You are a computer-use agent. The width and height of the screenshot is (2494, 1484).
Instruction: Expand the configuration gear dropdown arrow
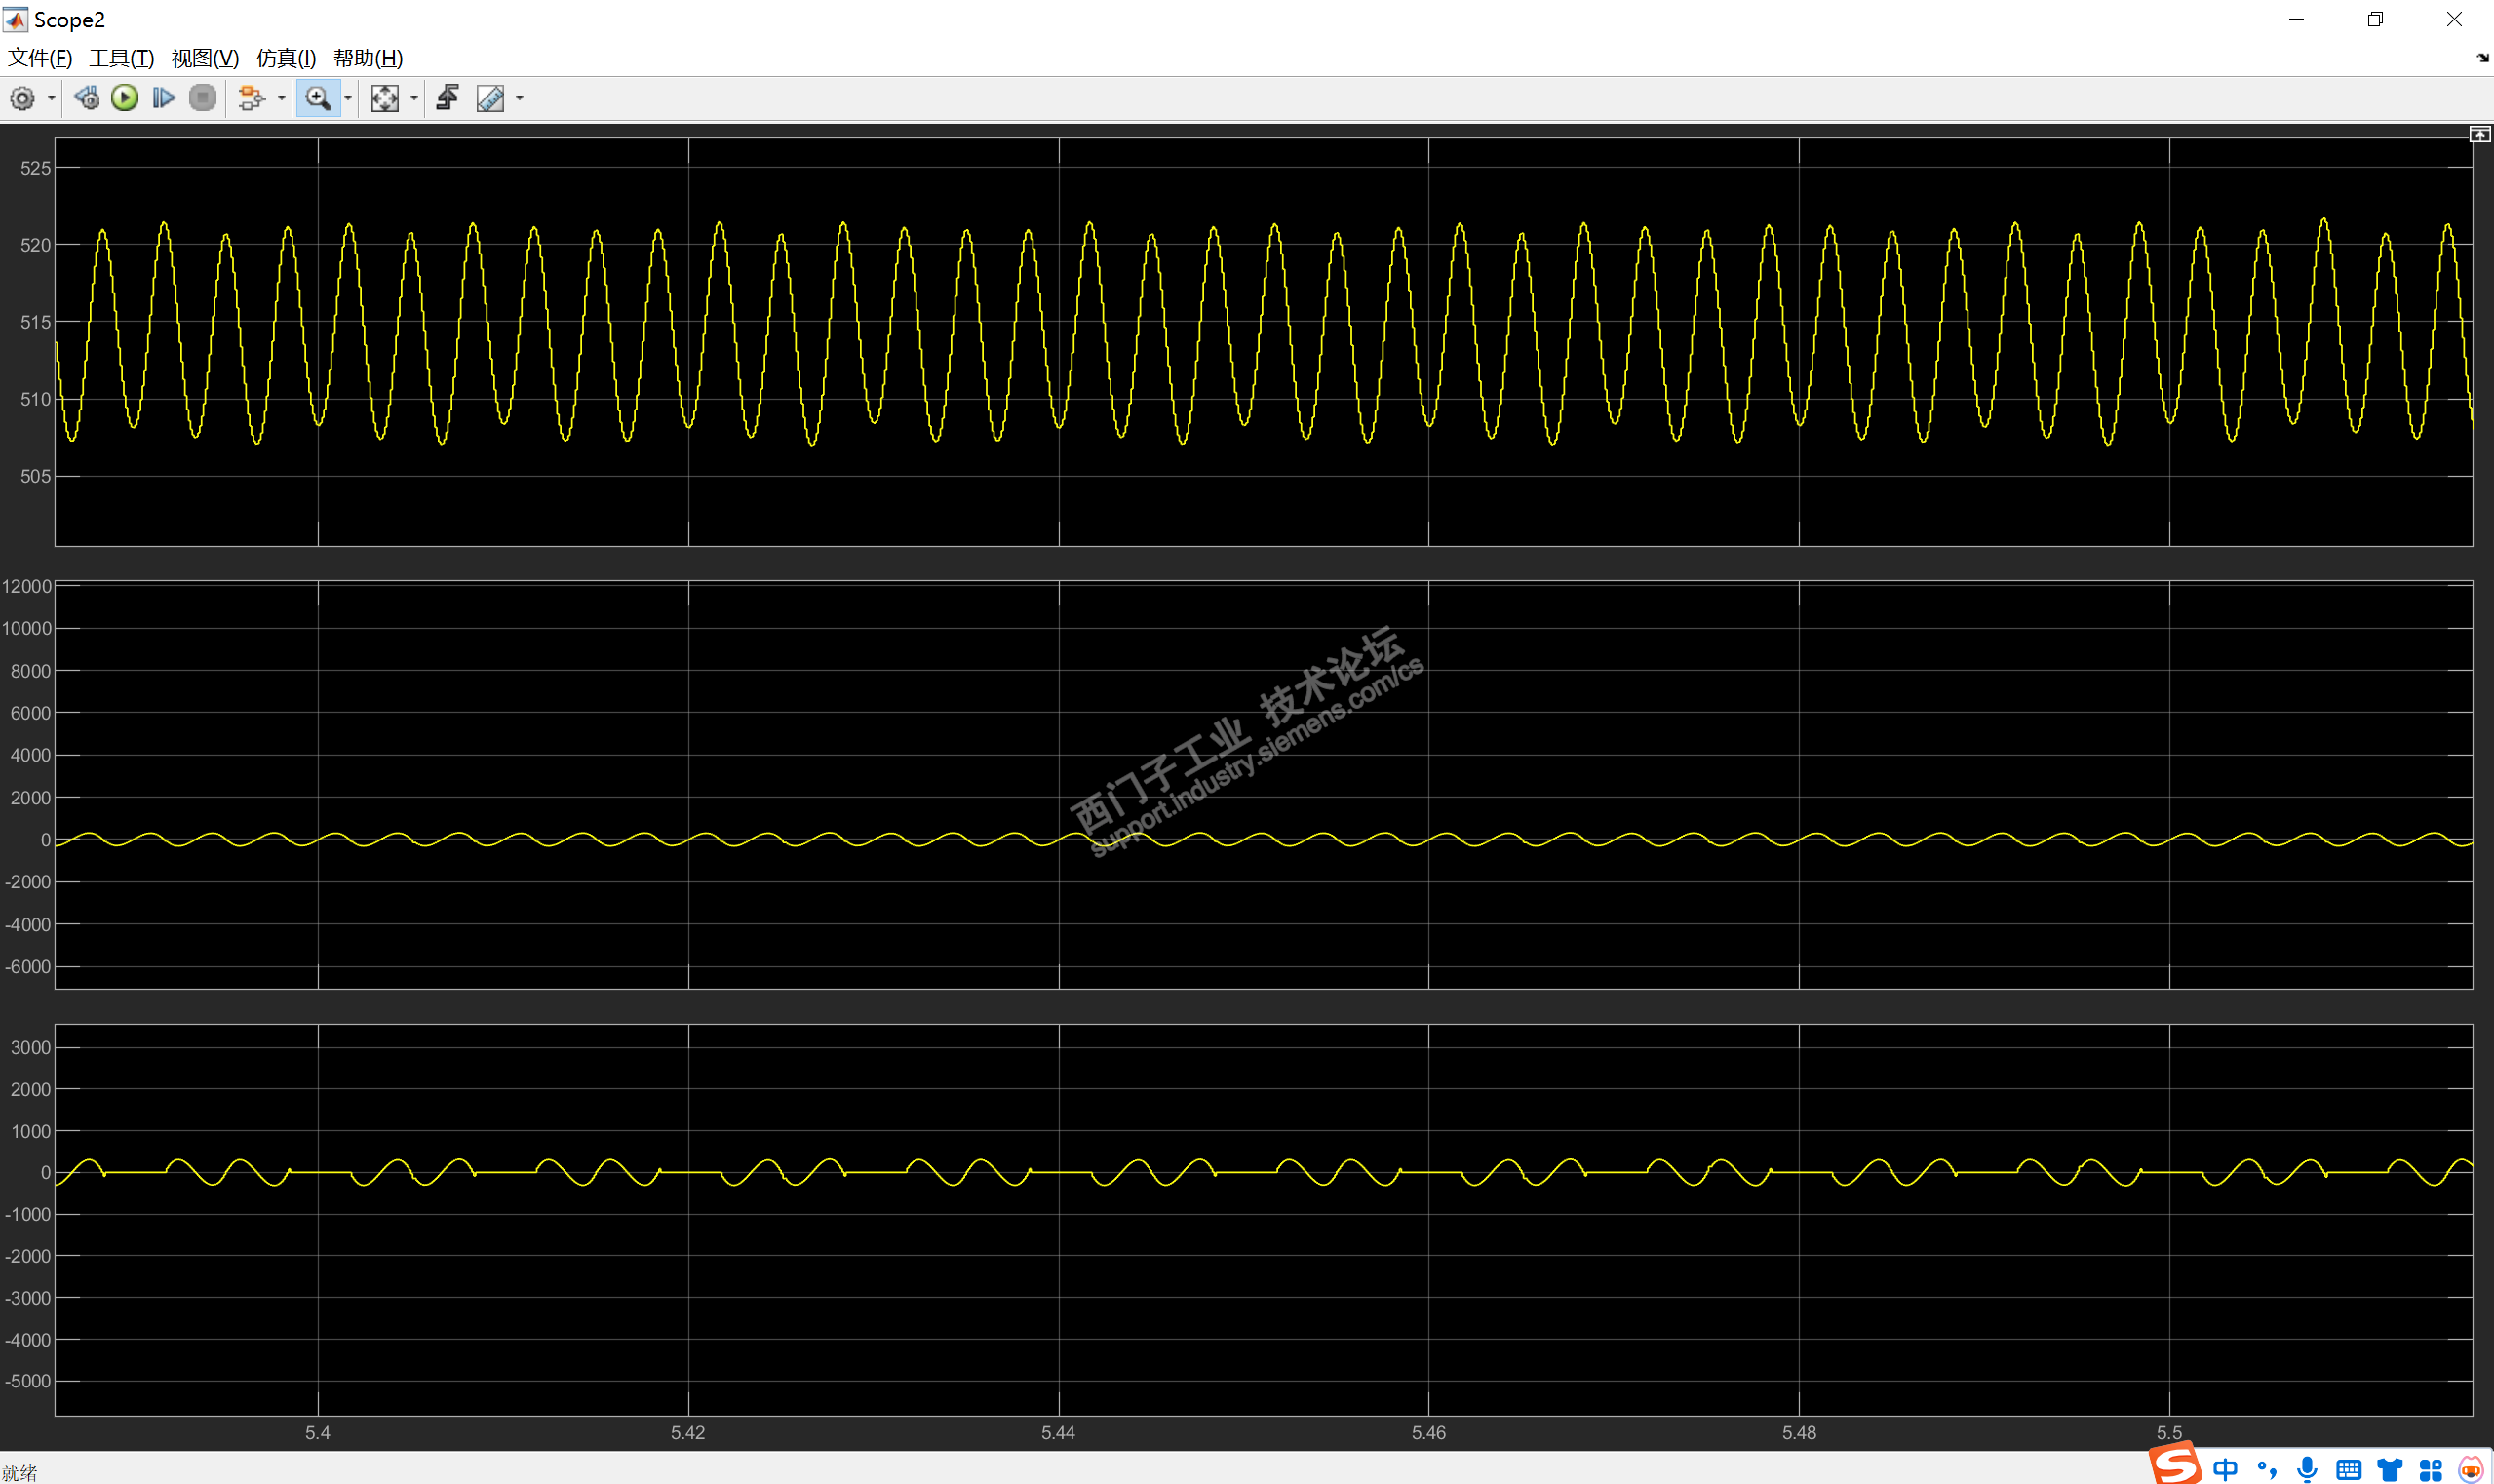[51, 98]
